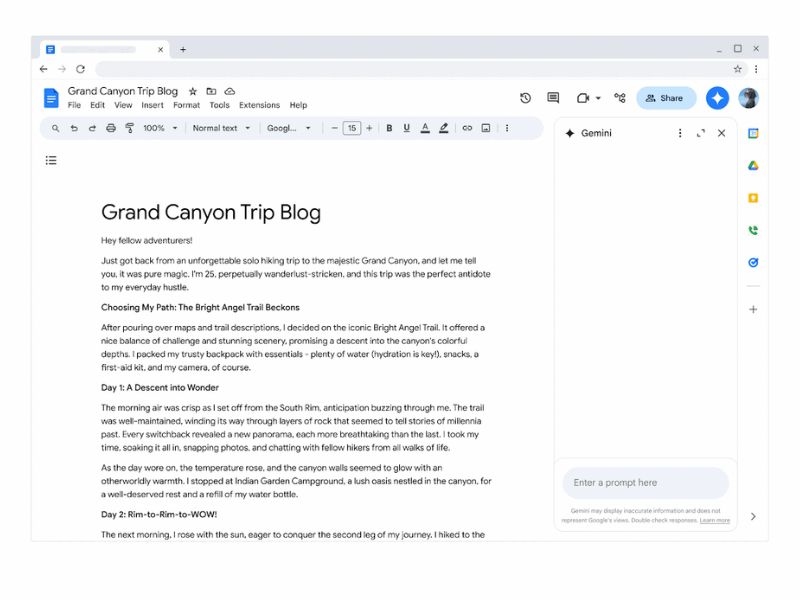Toggle underline formatting
This screenshot has height=600, width=800.
pyautogui.click(x=425, y=128)
